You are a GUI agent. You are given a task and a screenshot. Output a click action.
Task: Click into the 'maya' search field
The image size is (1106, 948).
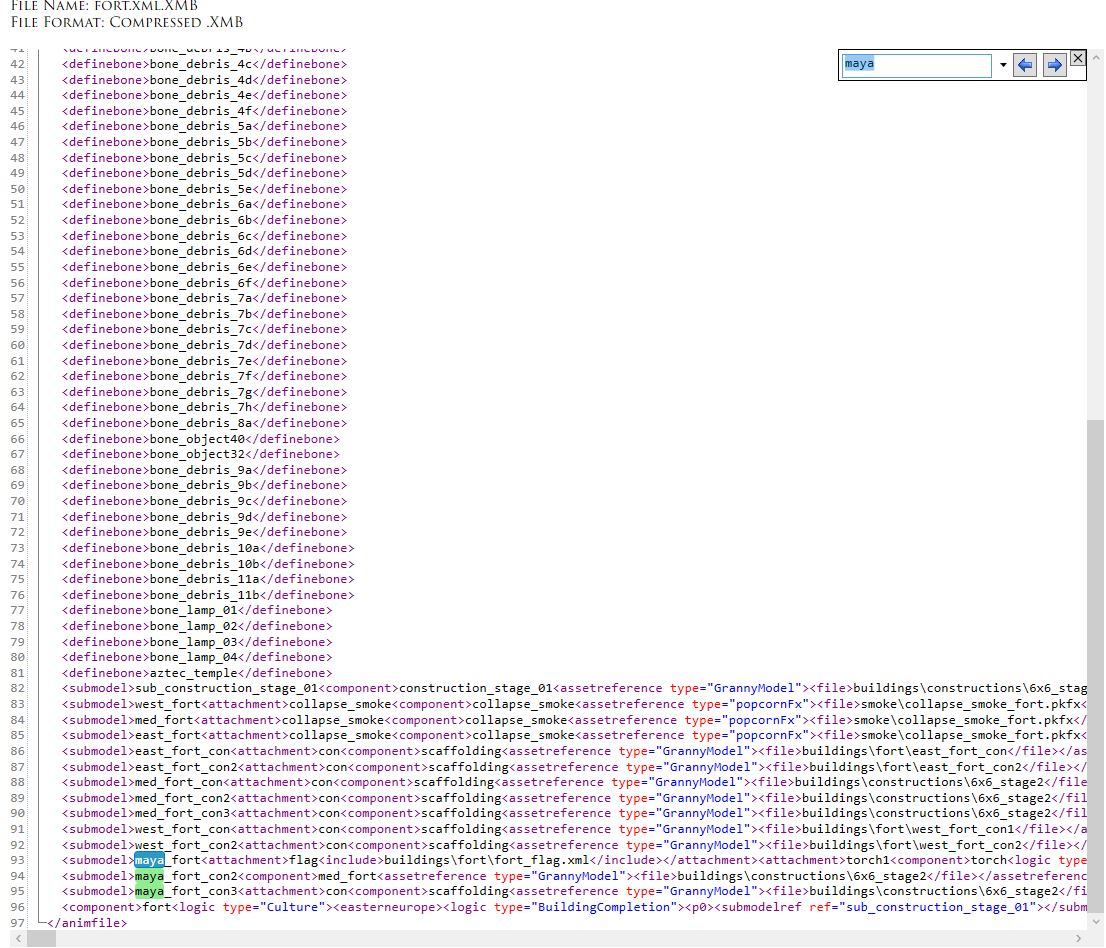tap(915, 65)
